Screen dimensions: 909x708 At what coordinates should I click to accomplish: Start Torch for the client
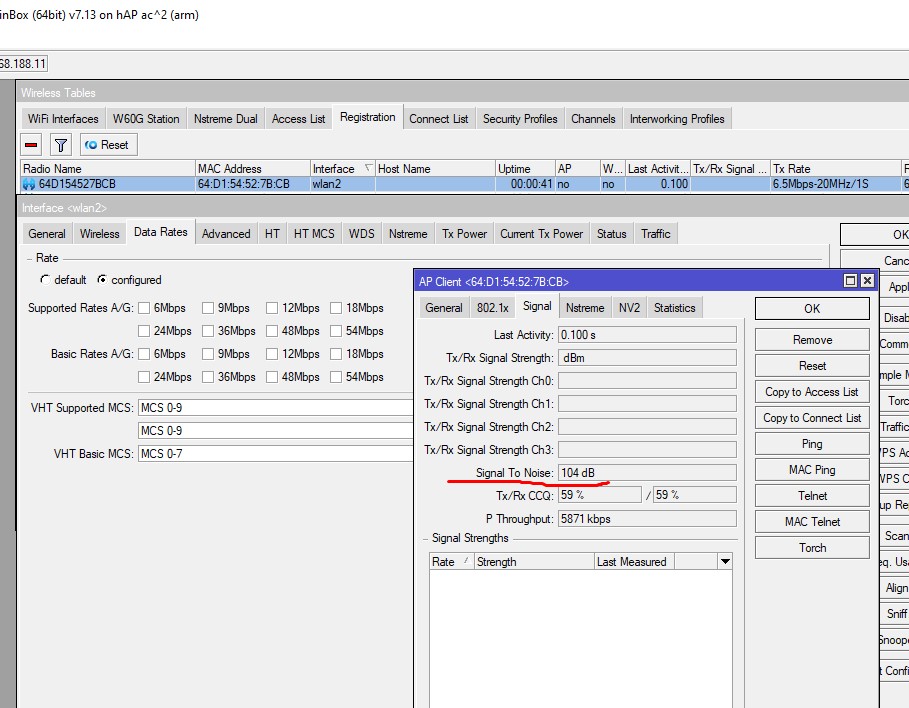(x=811, y=547)
